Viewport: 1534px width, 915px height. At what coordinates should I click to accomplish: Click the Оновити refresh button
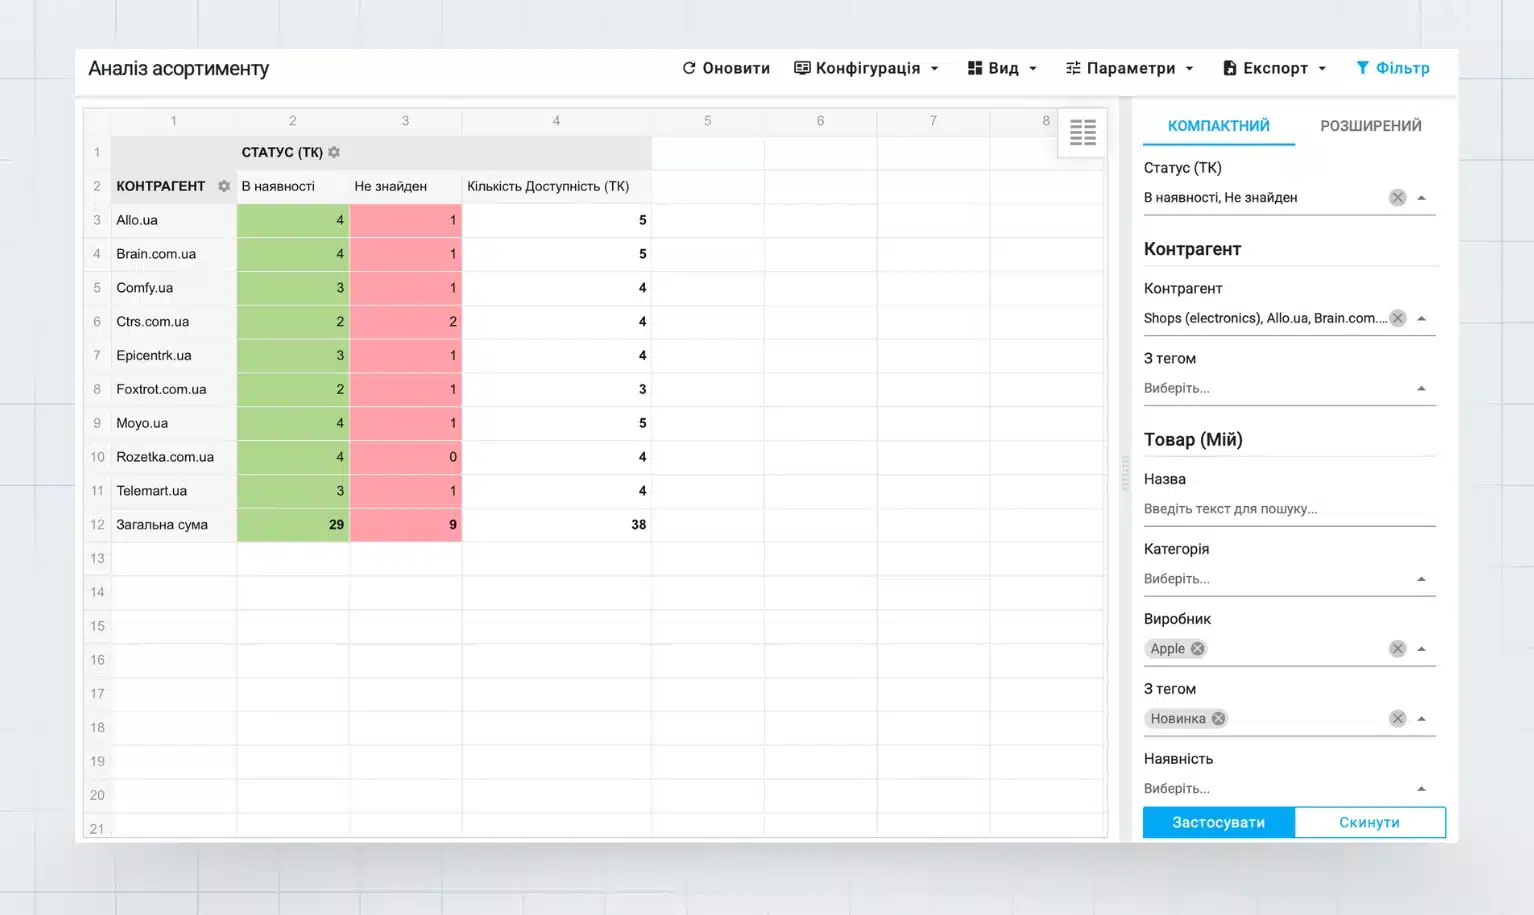pyautogui.click(x=726, y=68)
